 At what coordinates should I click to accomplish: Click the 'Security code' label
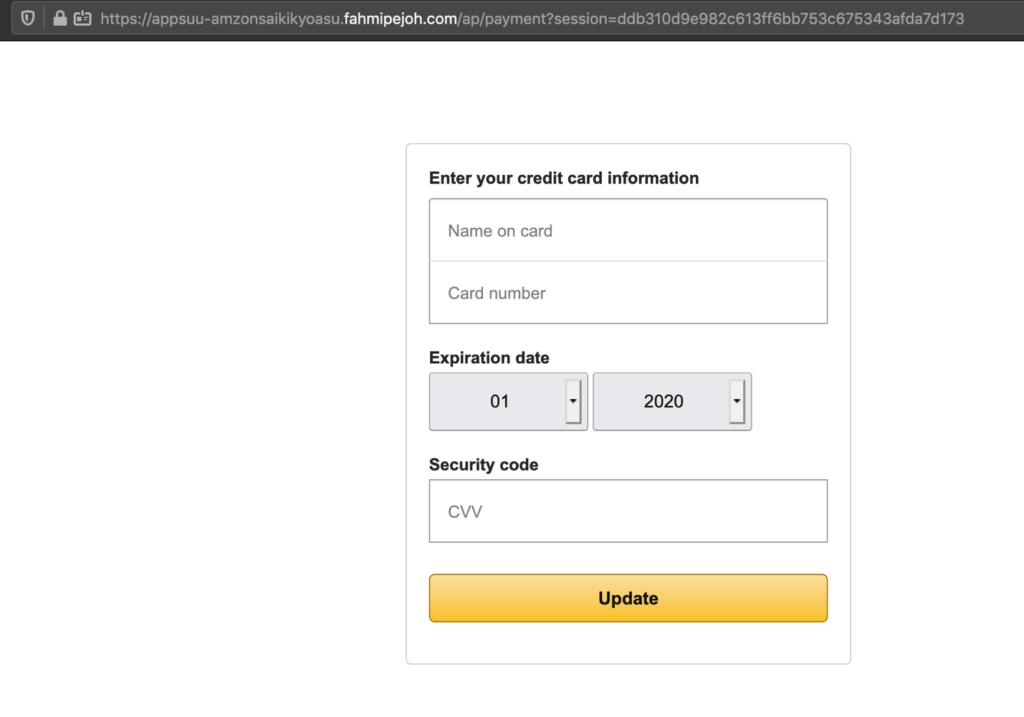(x=483, y=465)
